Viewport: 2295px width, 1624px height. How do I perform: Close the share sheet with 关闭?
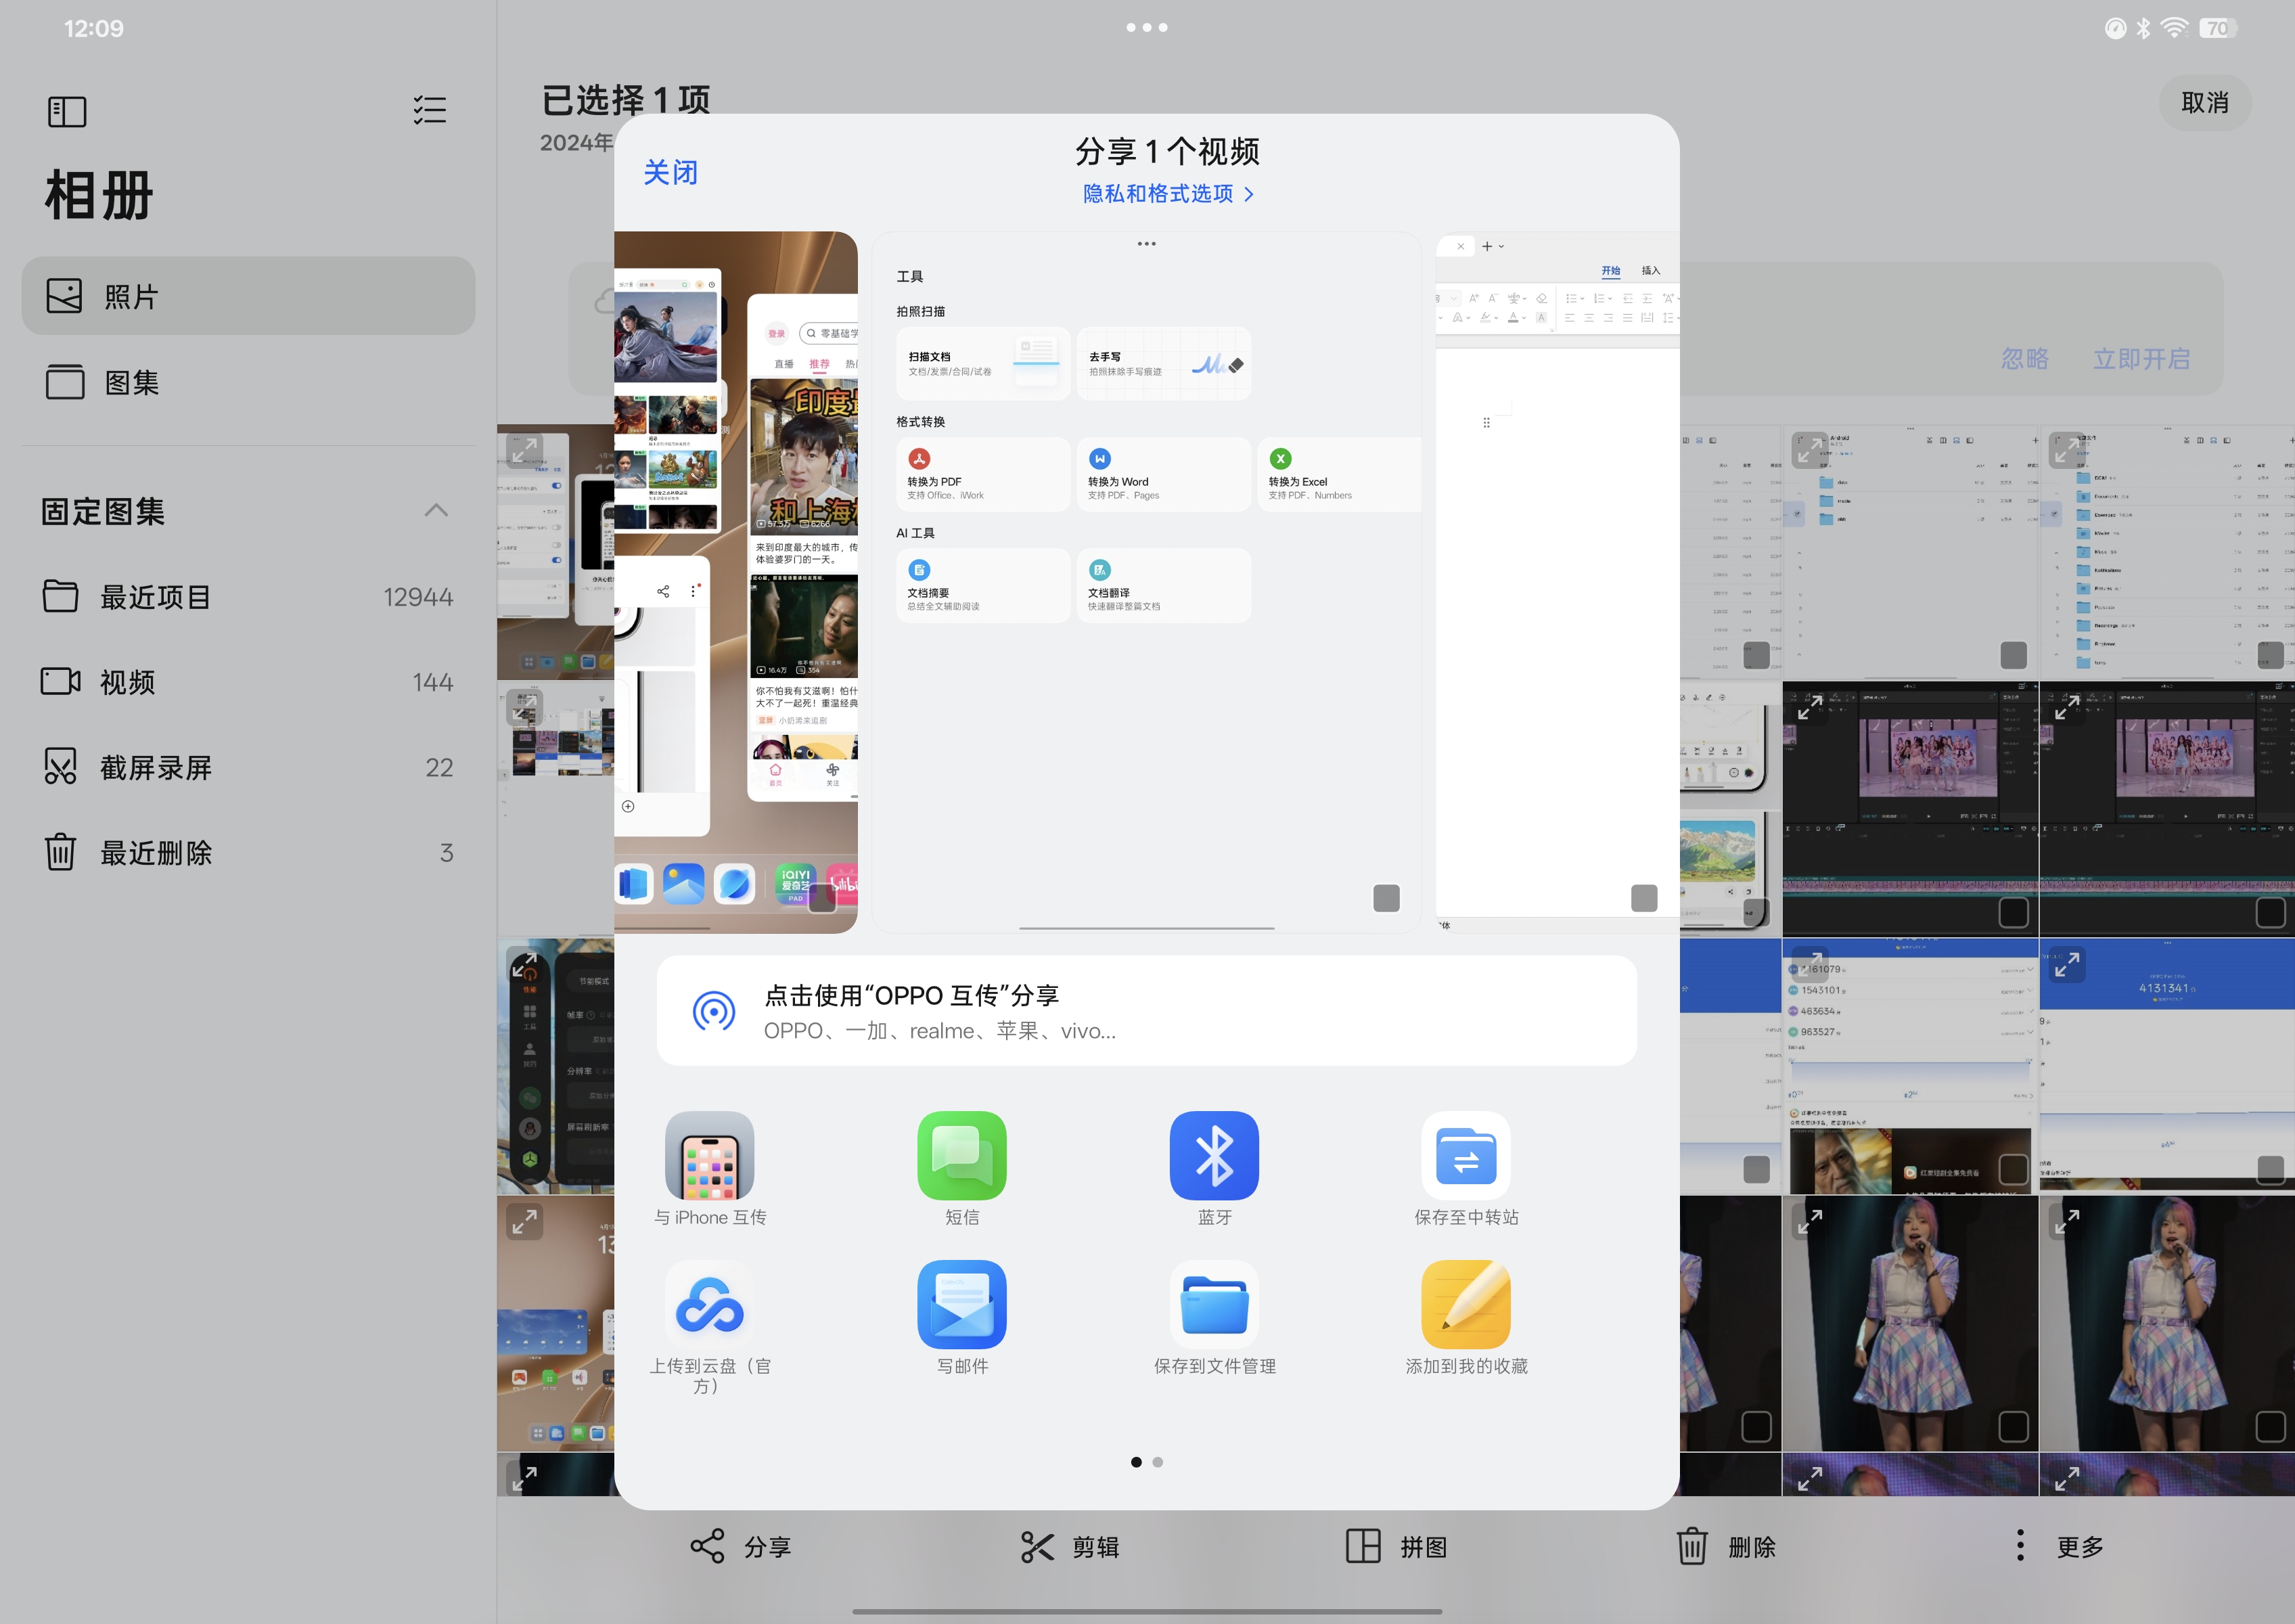pyautogui.click(x=670, y=172)
